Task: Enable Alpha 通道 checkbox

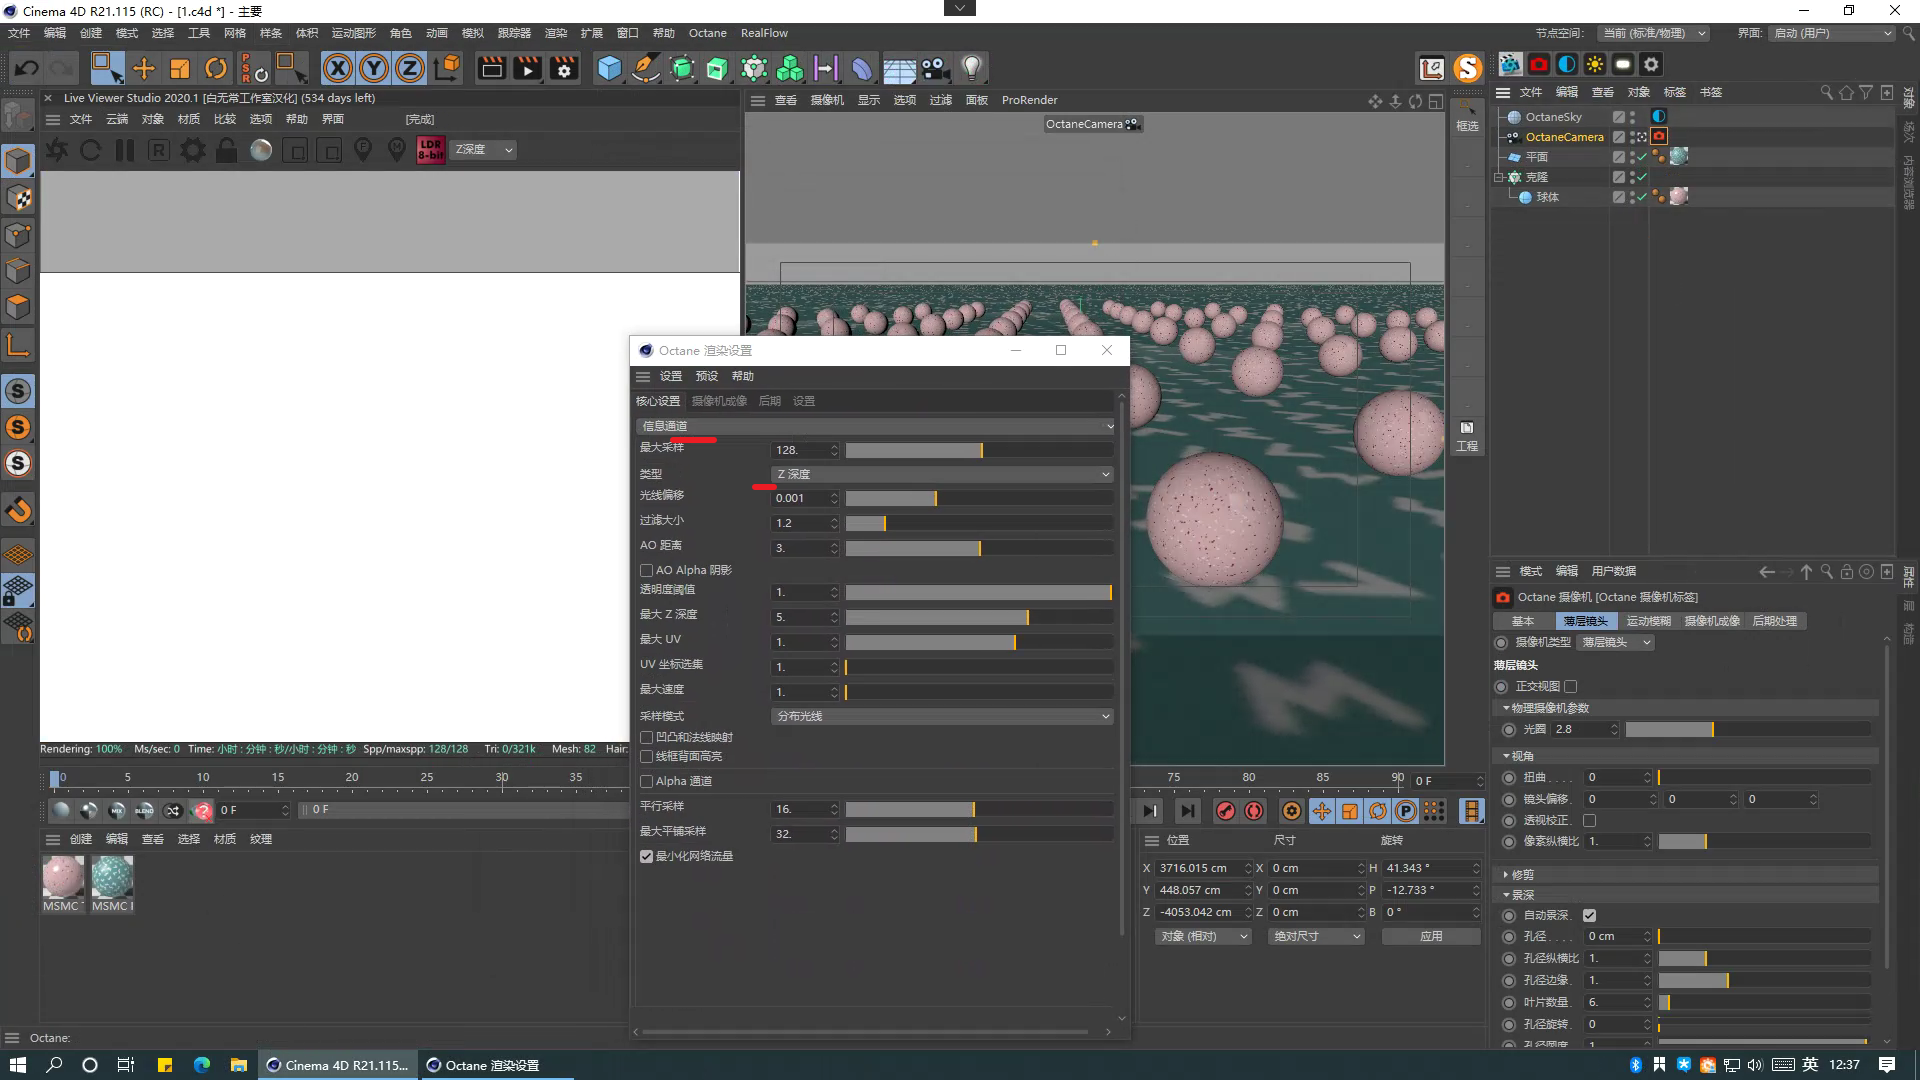Action: click(x=646, y=782)
